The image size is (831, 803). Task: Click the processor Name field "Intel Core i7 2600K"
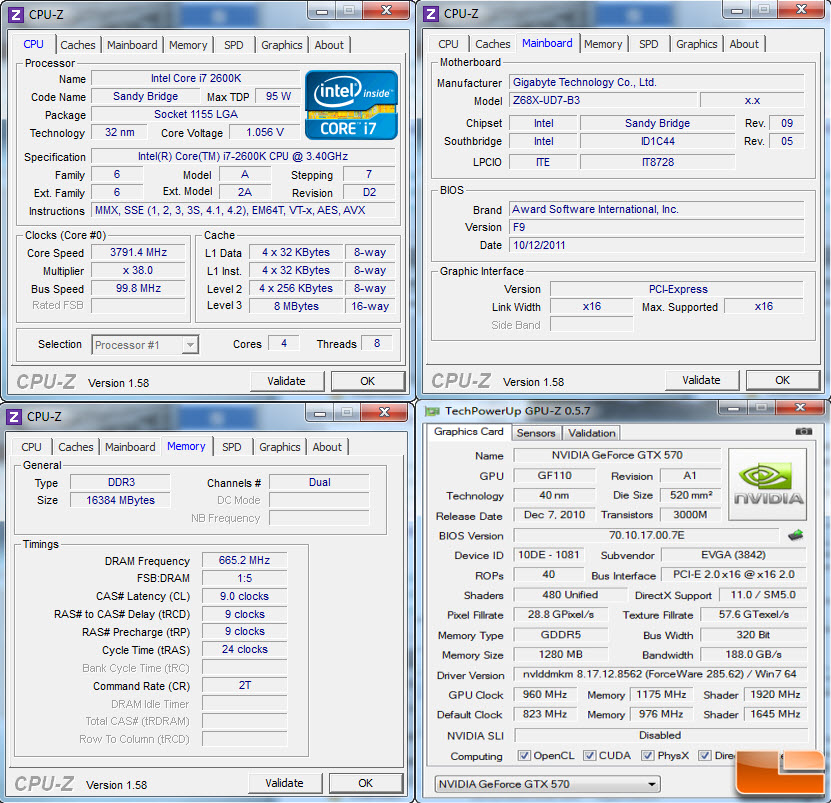click(196, 78)
